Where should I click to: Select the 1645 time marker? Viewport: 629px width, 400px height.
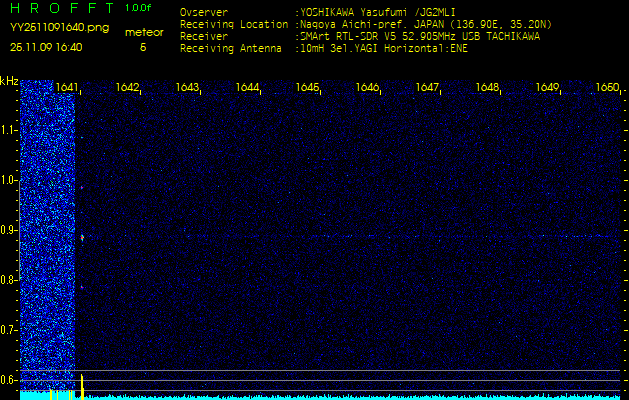[307, 88]
